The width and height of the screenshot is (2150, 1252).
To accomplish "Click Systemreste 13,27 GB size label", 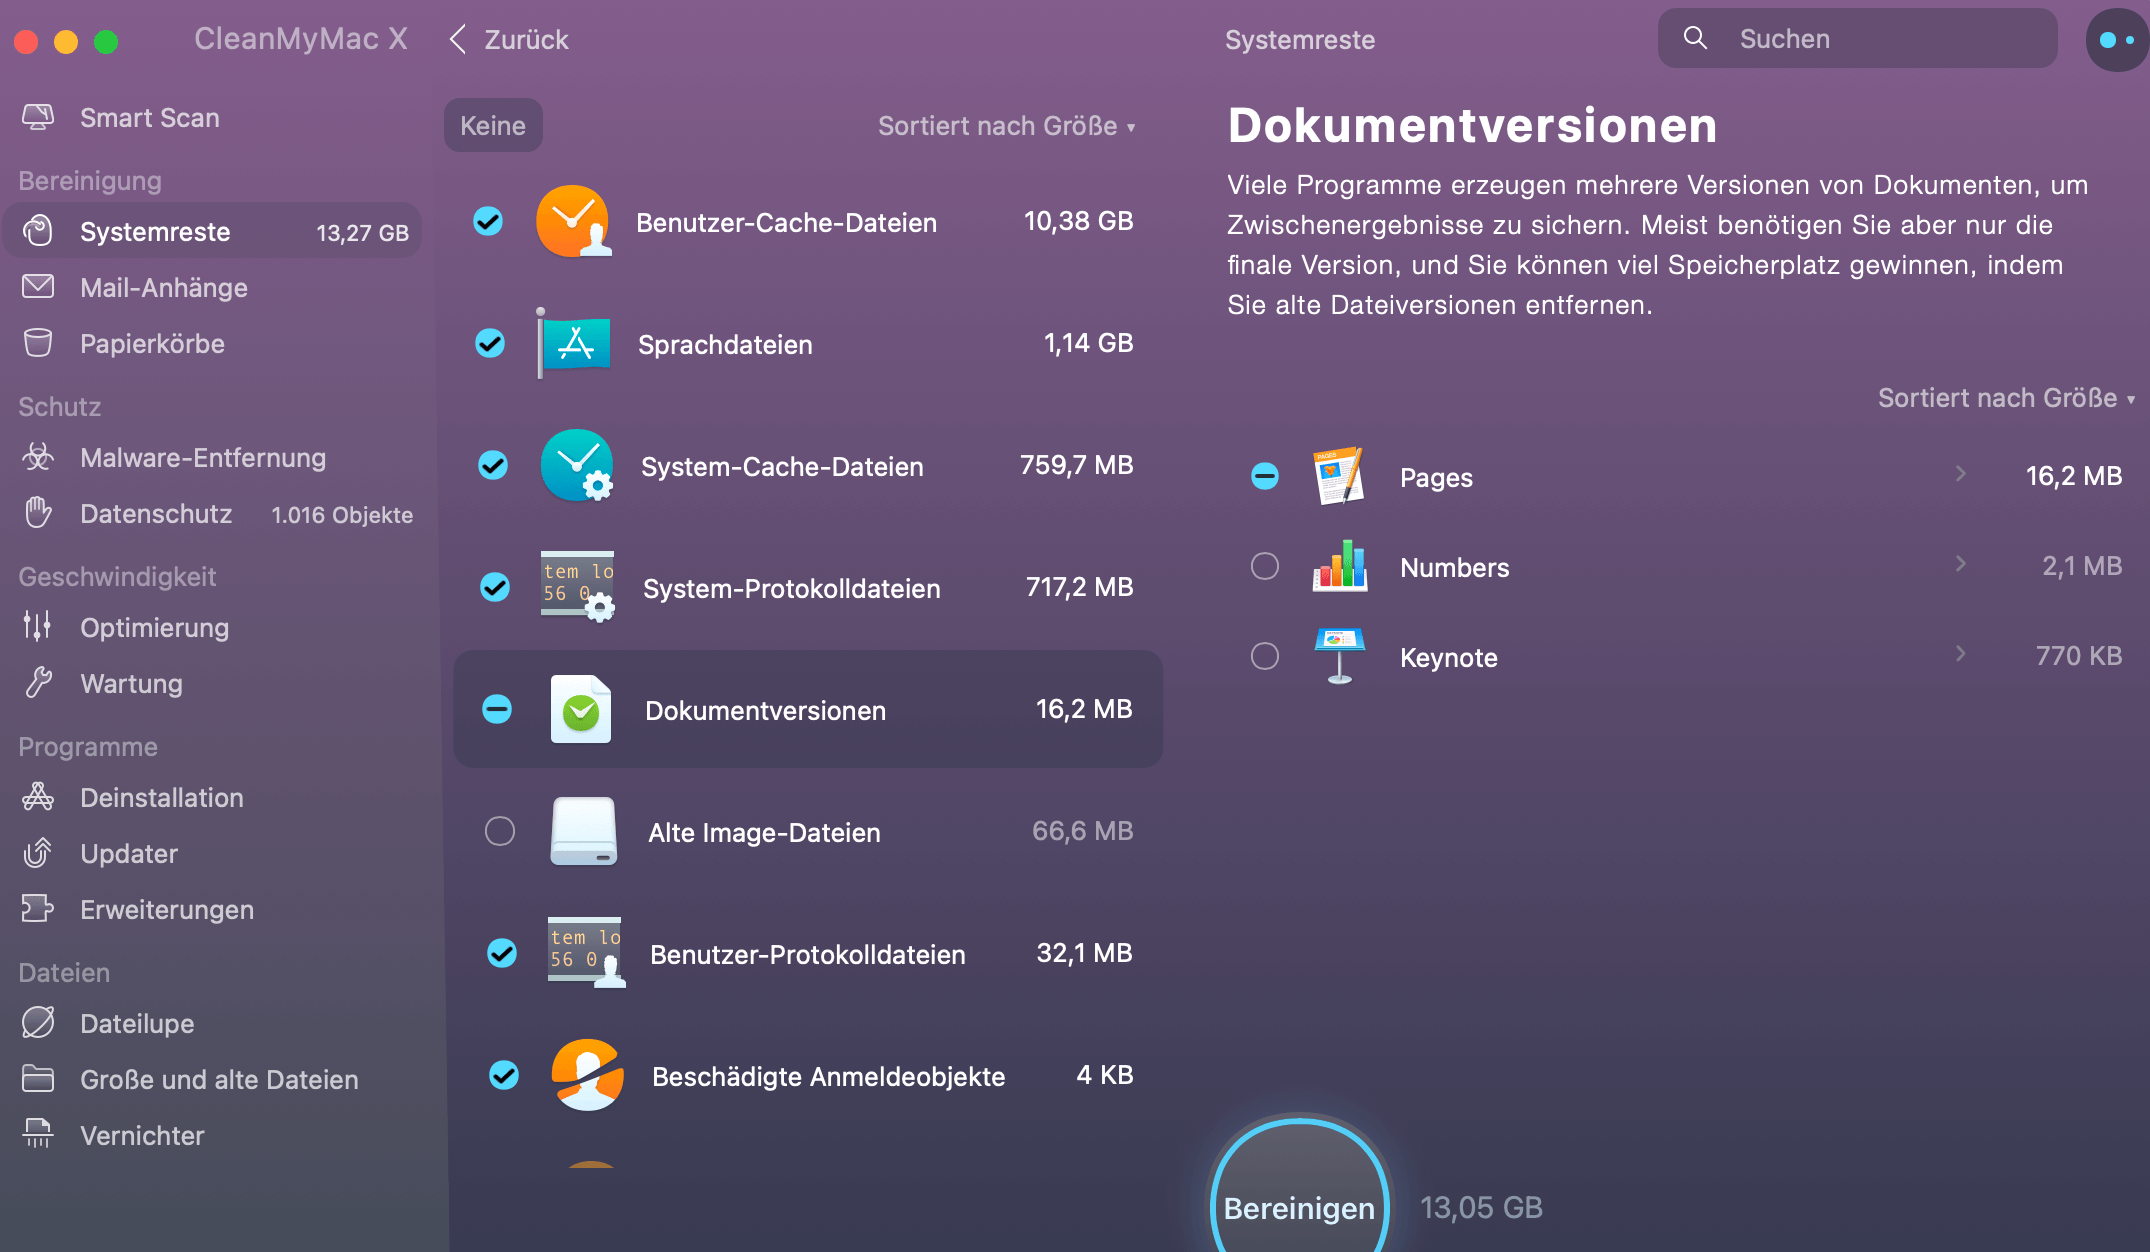I will point(363,233).
